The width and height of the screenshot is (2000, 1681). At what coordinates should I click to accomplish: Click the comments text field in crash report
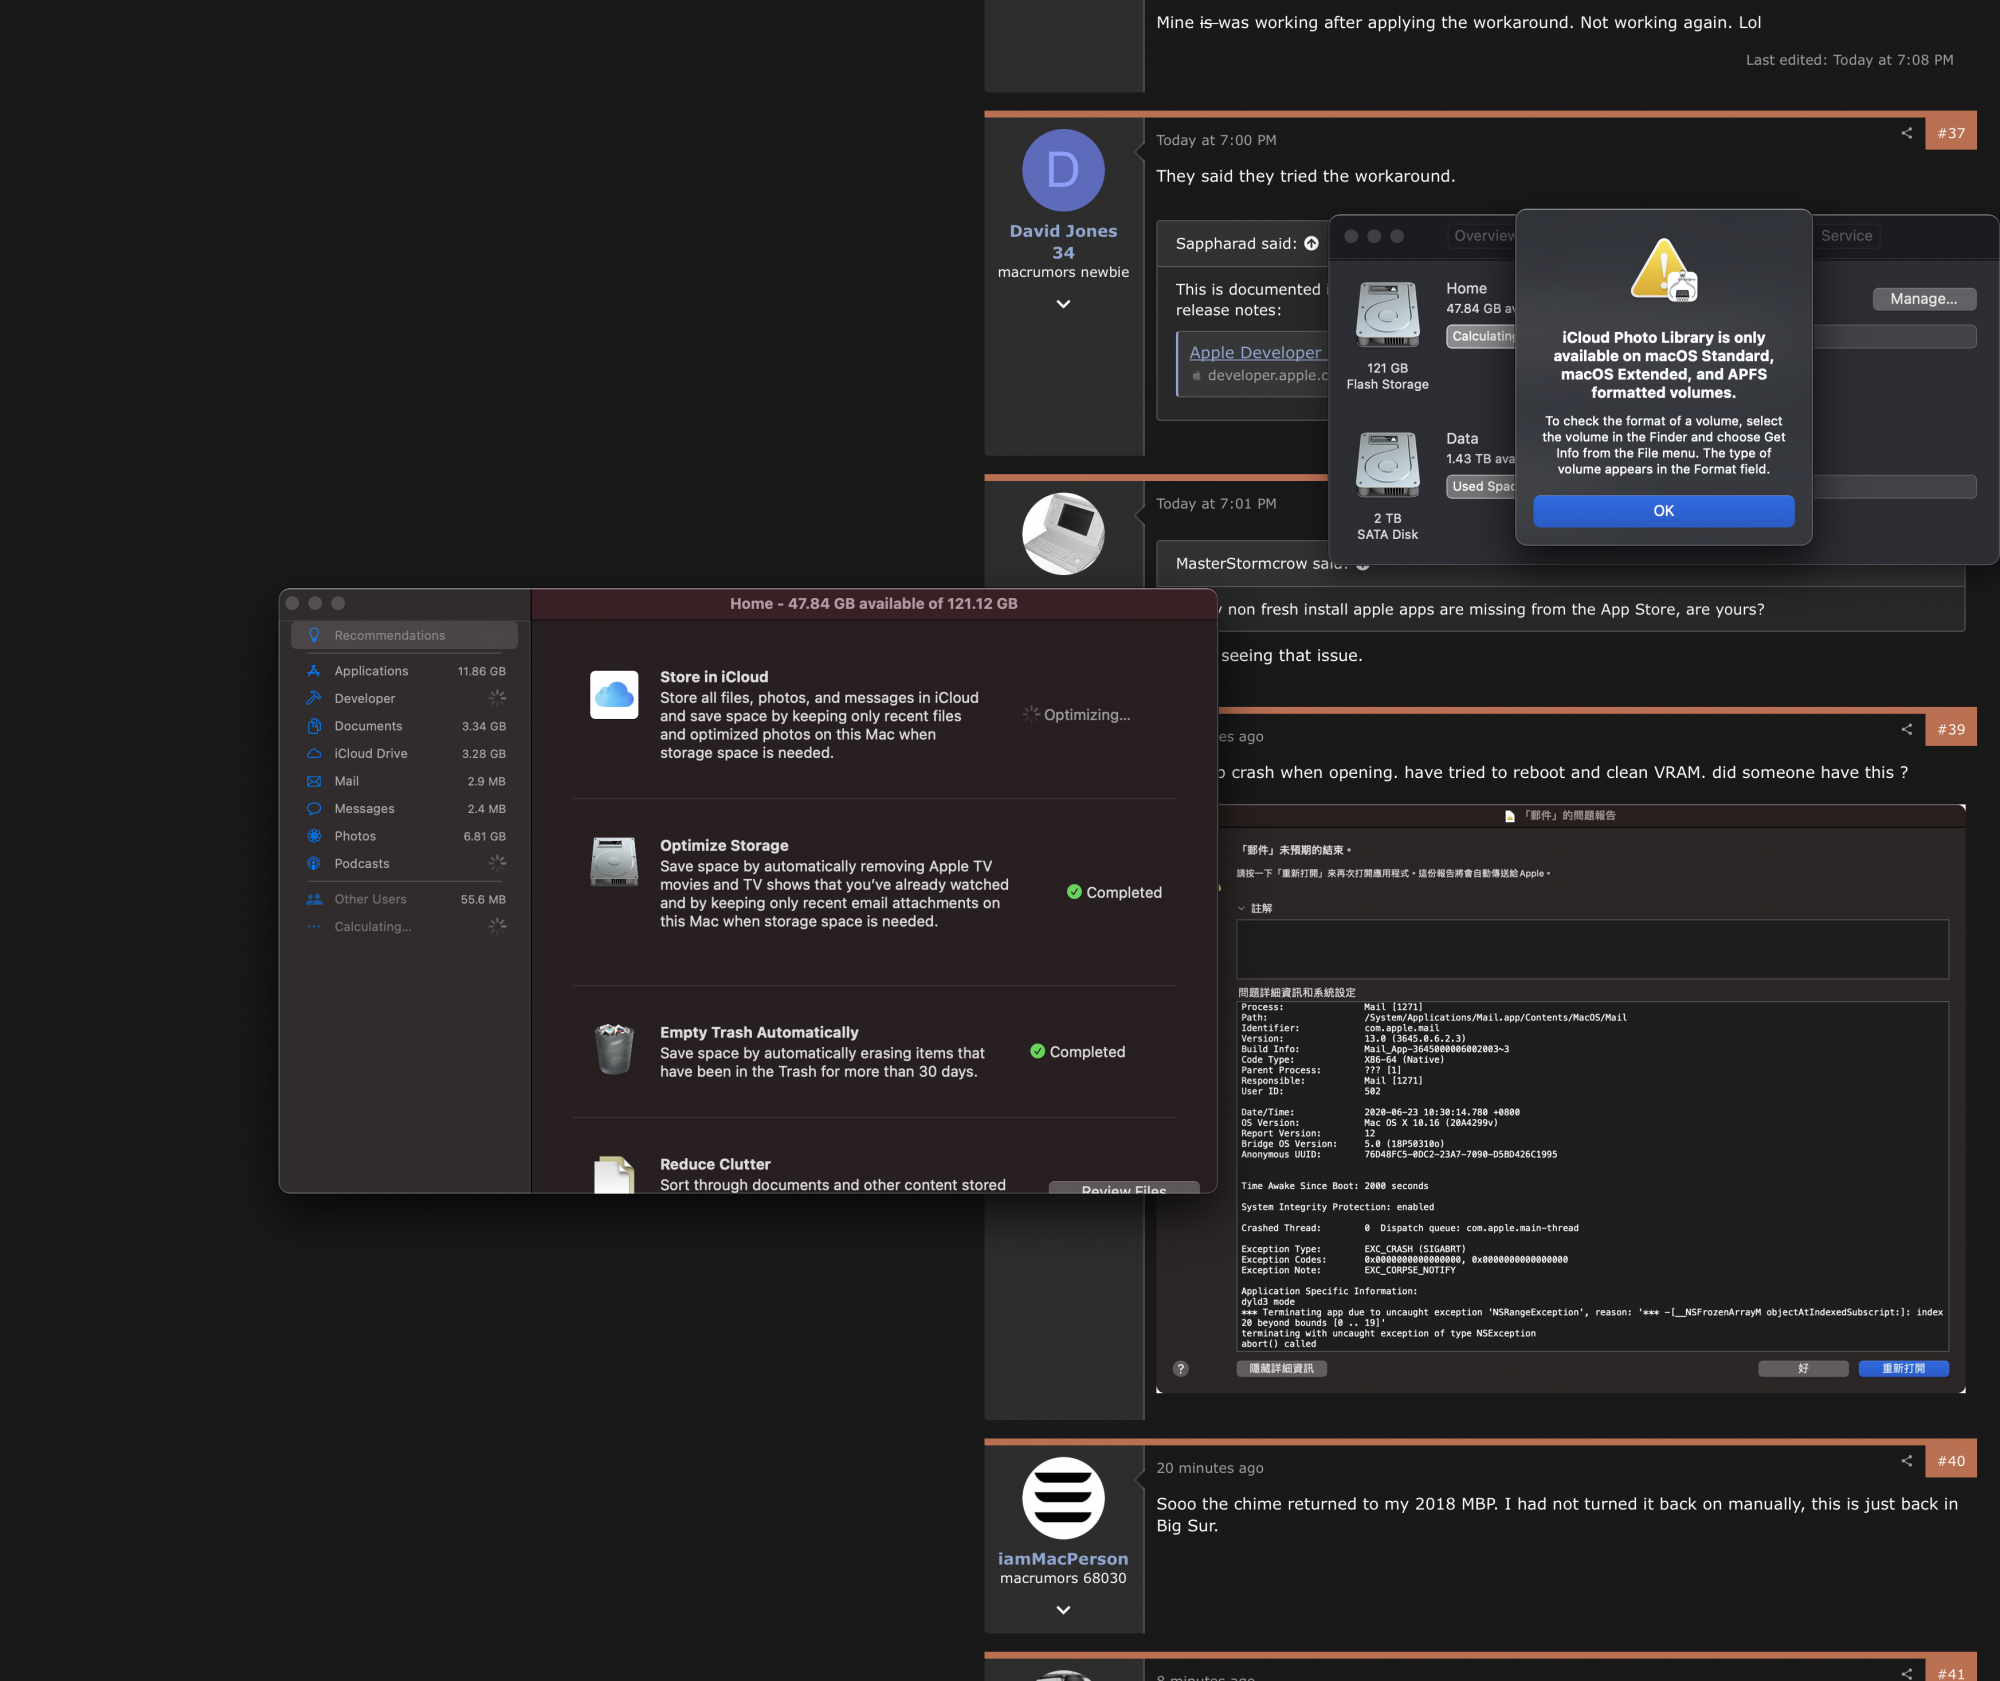[1592, 949]
